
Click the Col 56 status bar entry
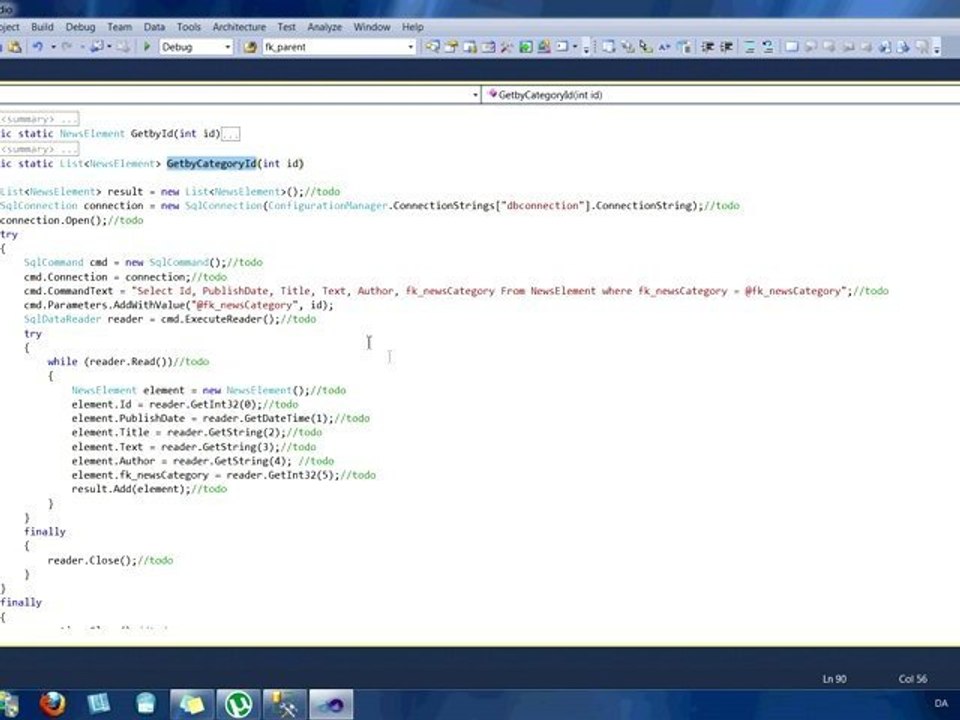click(x=912, y=679)
